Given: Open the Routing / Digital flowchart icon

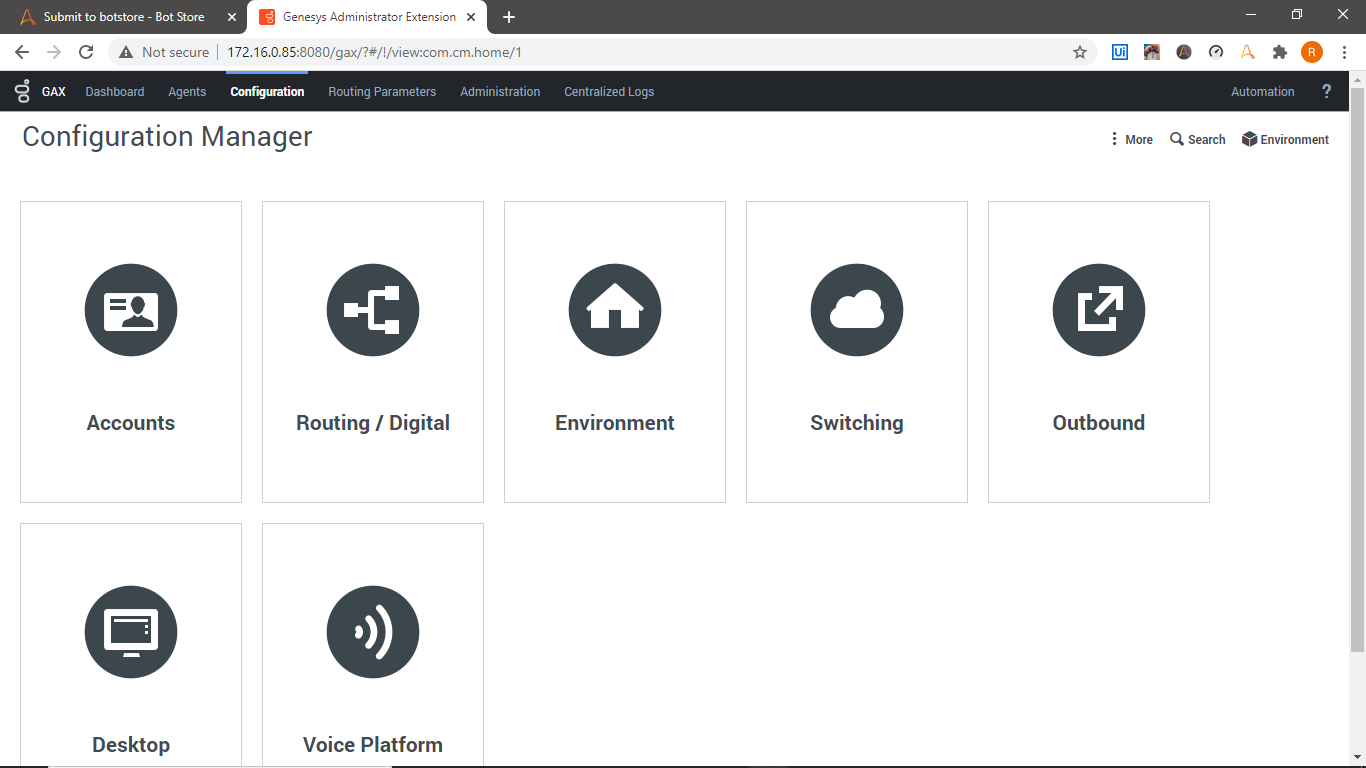Looking at the screenshot, I should tap(373, 310).
